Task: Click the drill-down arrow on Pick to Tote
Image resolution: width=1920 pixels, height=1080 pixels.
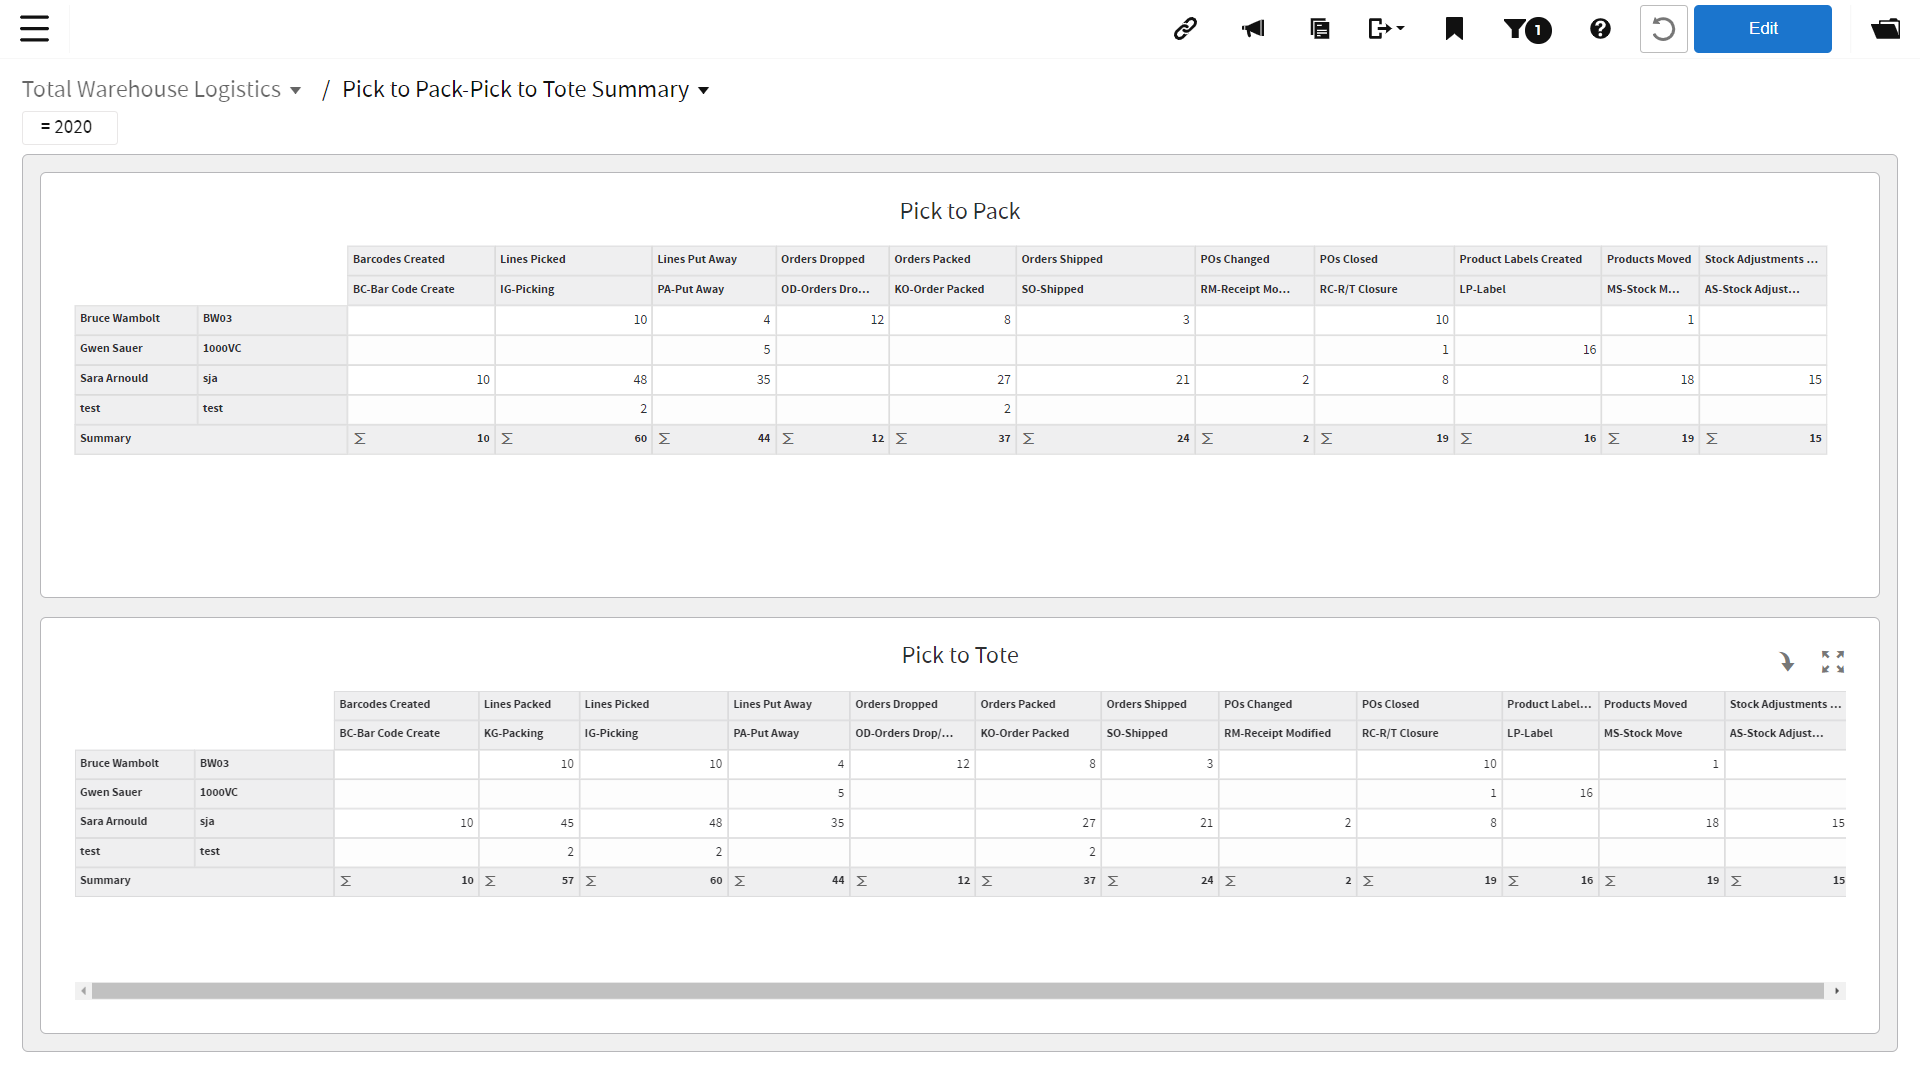Action: (x=1788, y=661)
